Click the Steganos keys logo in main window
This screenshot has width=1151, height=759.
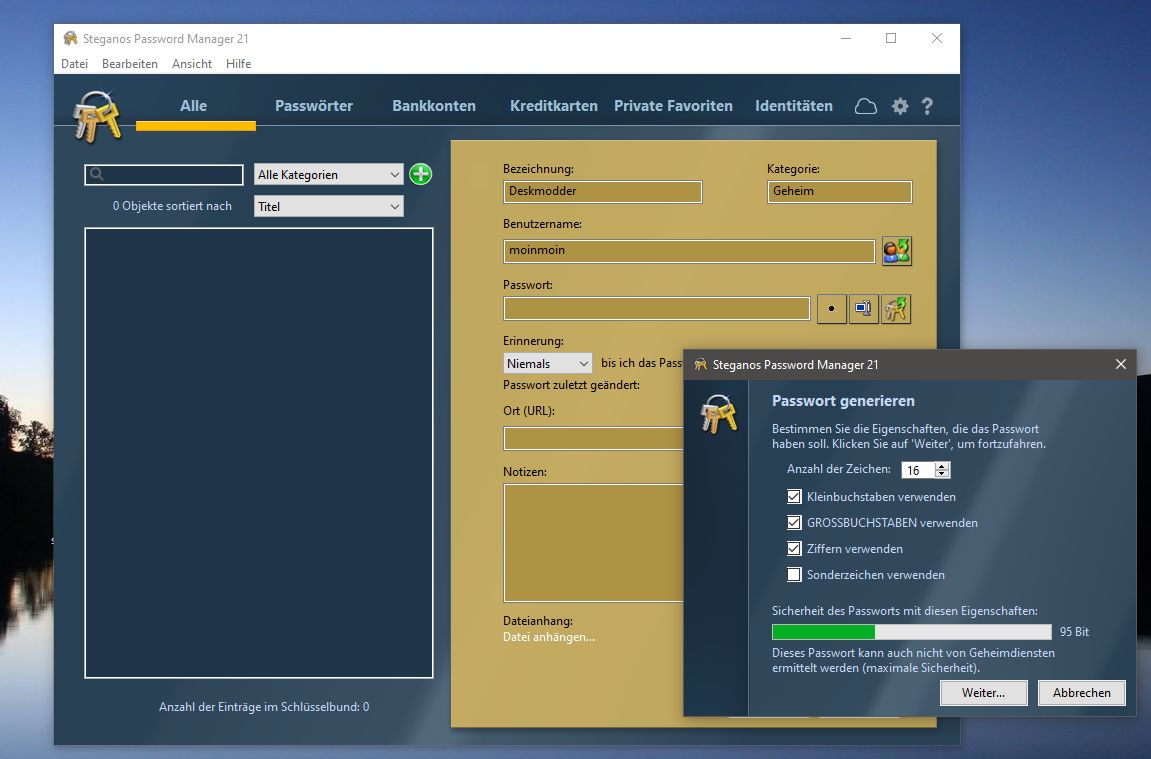(x=97, y=116)
